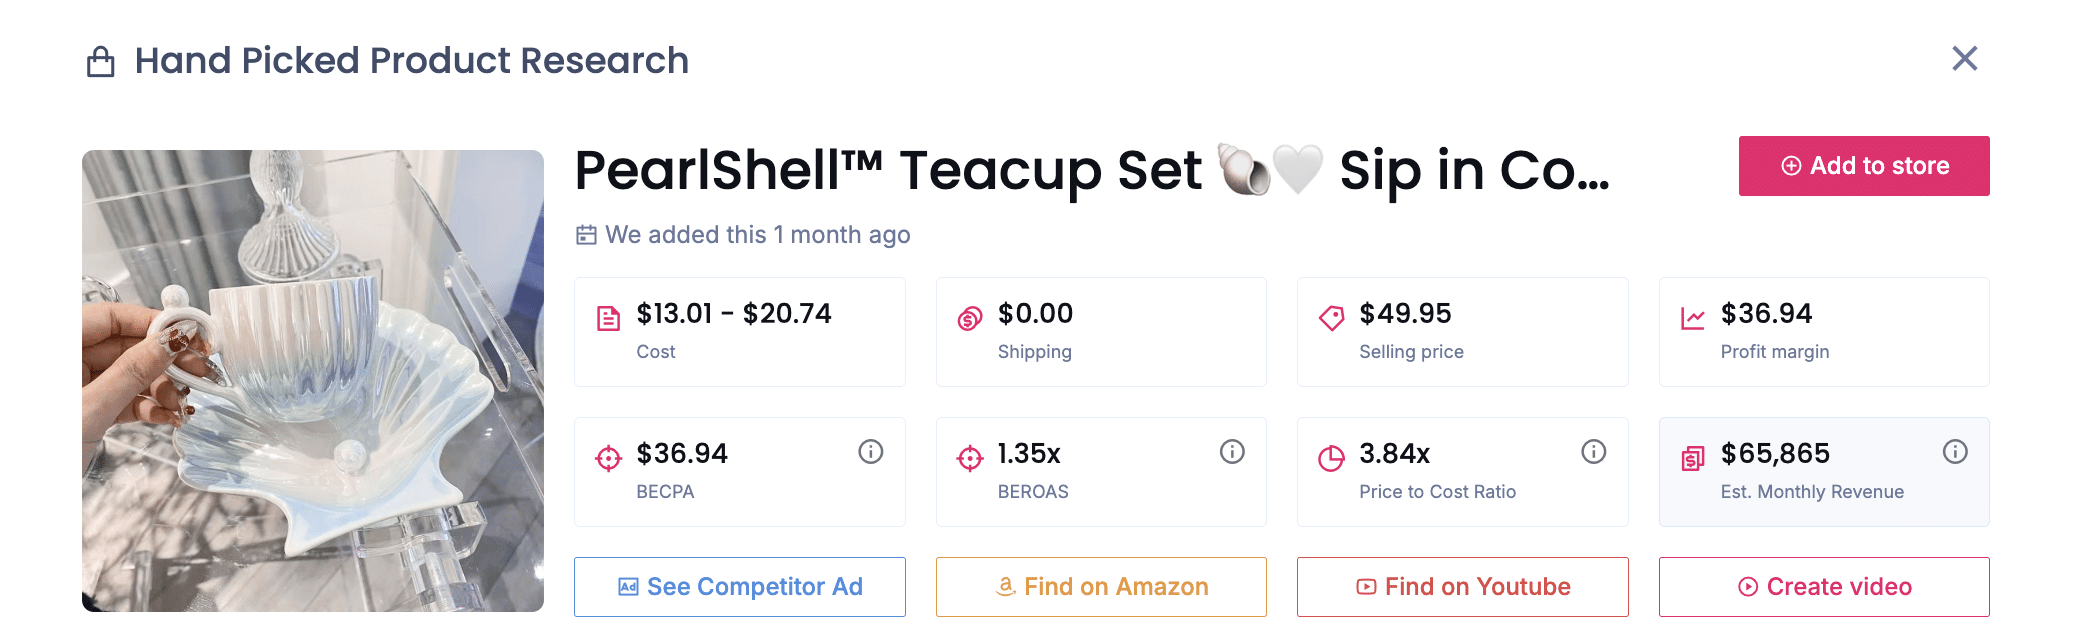Click the shopping bag icon in header
The height and width of the screenshot is (638, 2076).
101,62
